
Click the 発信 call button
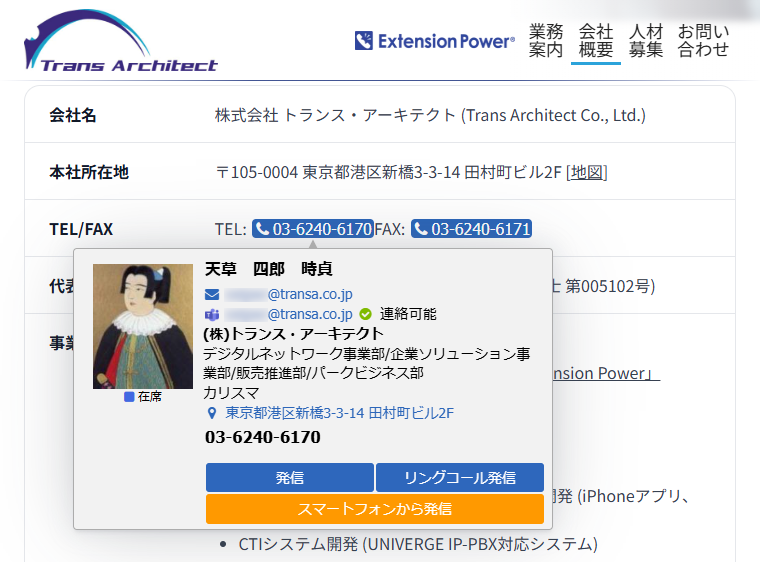pos(290,478)
